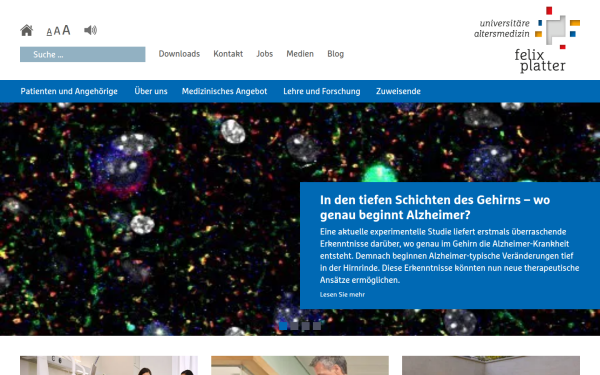Focus the Suche search field
Screen dimensions: 600x375
(x=83, y=54)
